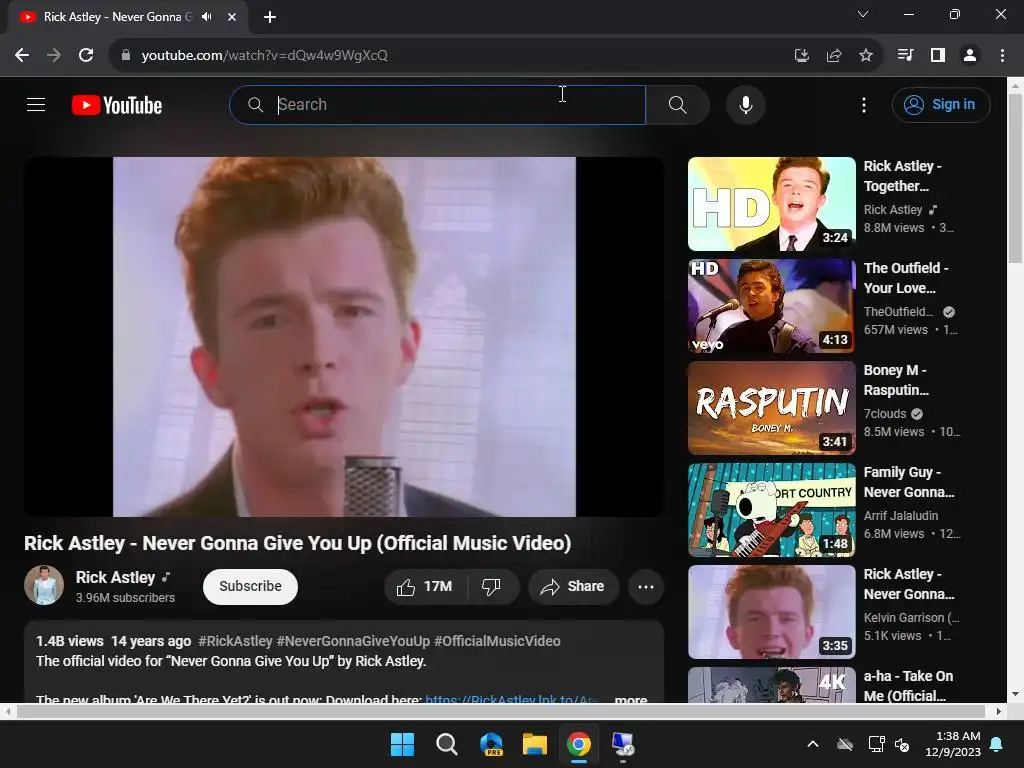The image size is (1024, 768).
Task: Share this page from address bar
Action: point(833,55)
